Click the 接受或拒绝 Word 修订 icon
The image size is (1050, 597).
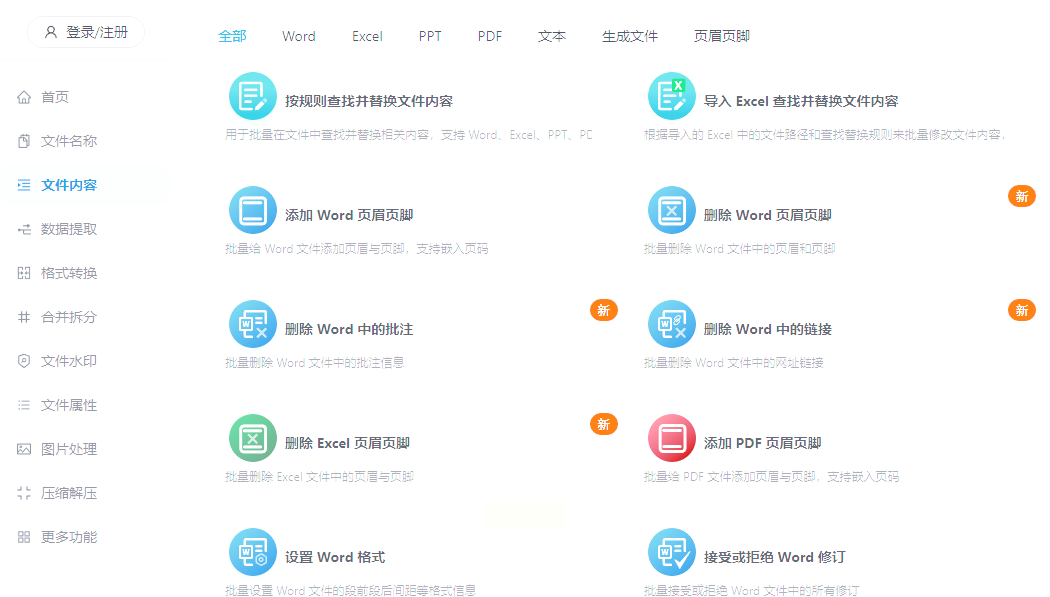(x=672, y=552)
